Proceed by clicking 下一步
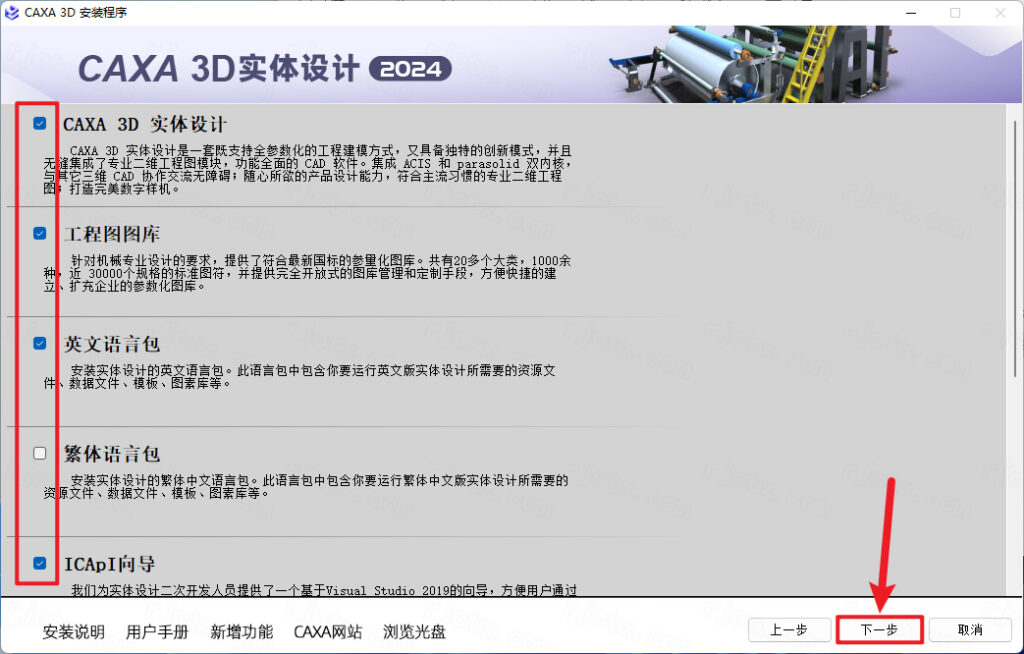The image size is (1024, 654). click(879, 630)
